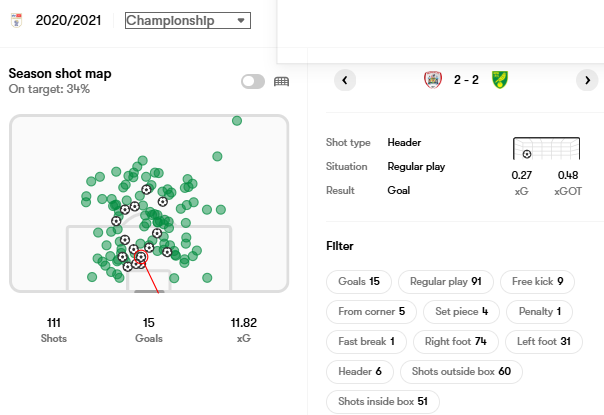Select the red-circled goal marker on shot map
Screen dimensions: 604x415
pyautogui.click(x=141, y=257)
